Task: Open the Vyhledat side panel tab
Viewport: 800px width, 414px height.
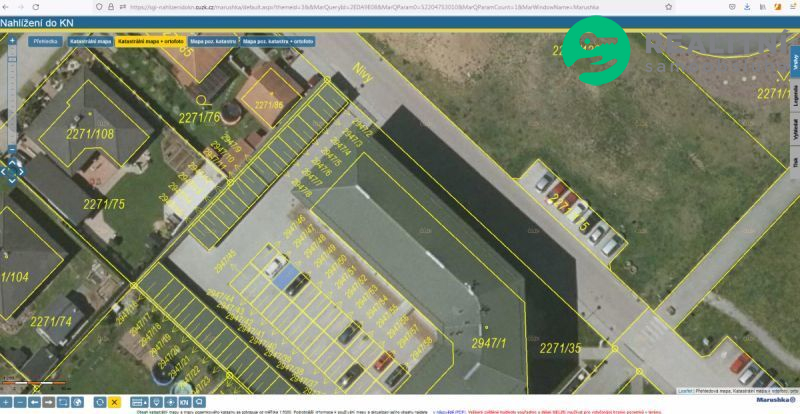Action: click(x=795, y=130)
